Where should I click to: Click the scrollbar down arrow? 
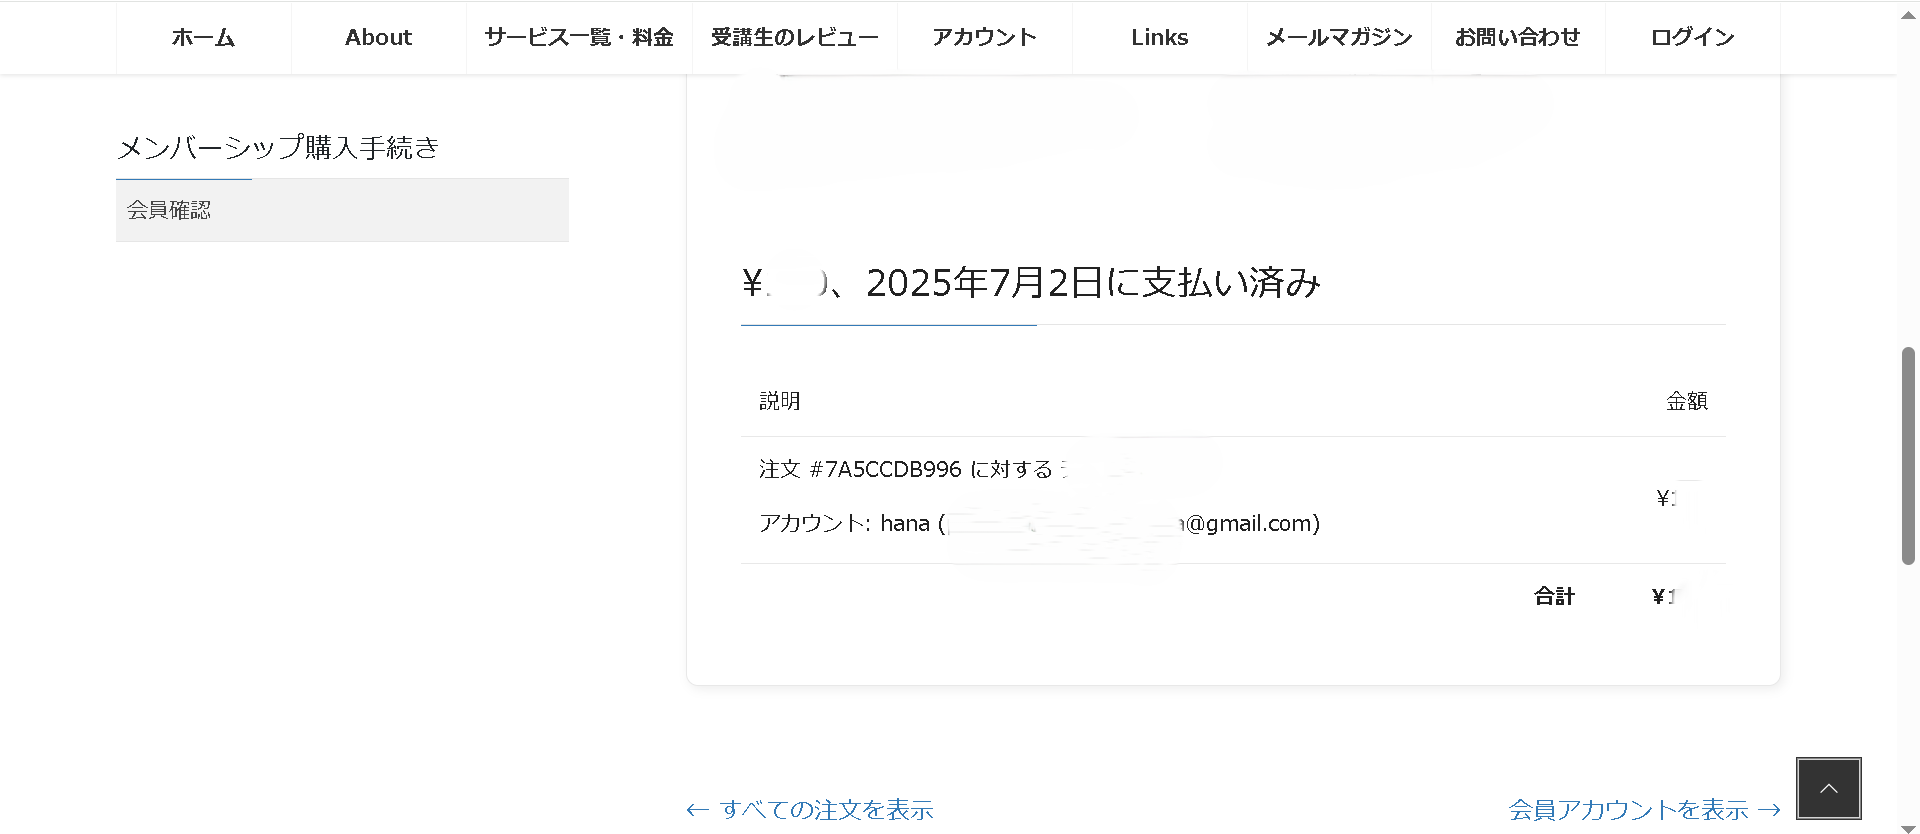coord(1908,826)
